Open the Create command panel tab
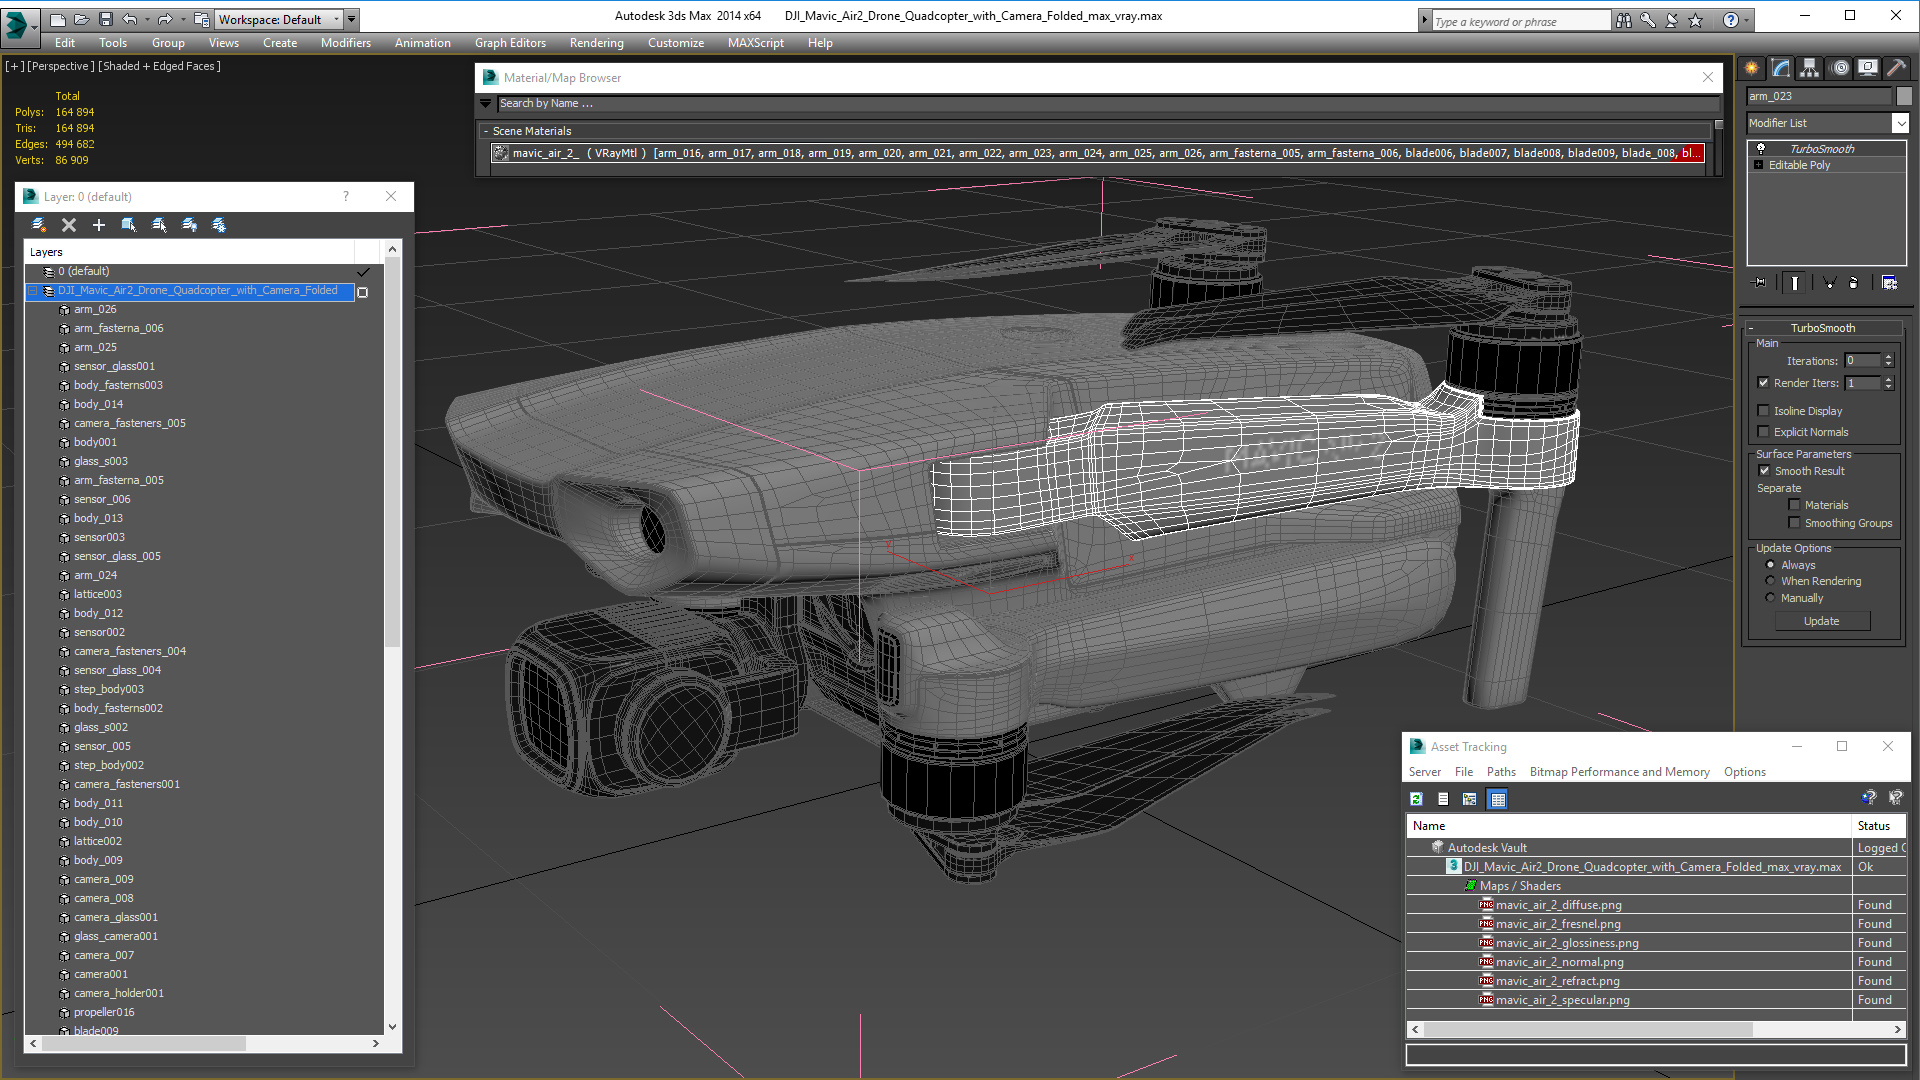1920x1080 pixels. [x=1752, y=68]
